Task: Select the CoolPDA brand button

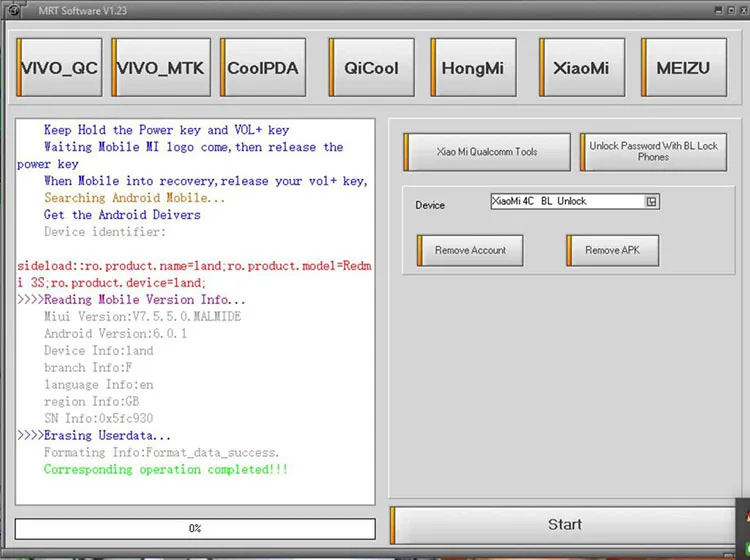Action: 263,67
